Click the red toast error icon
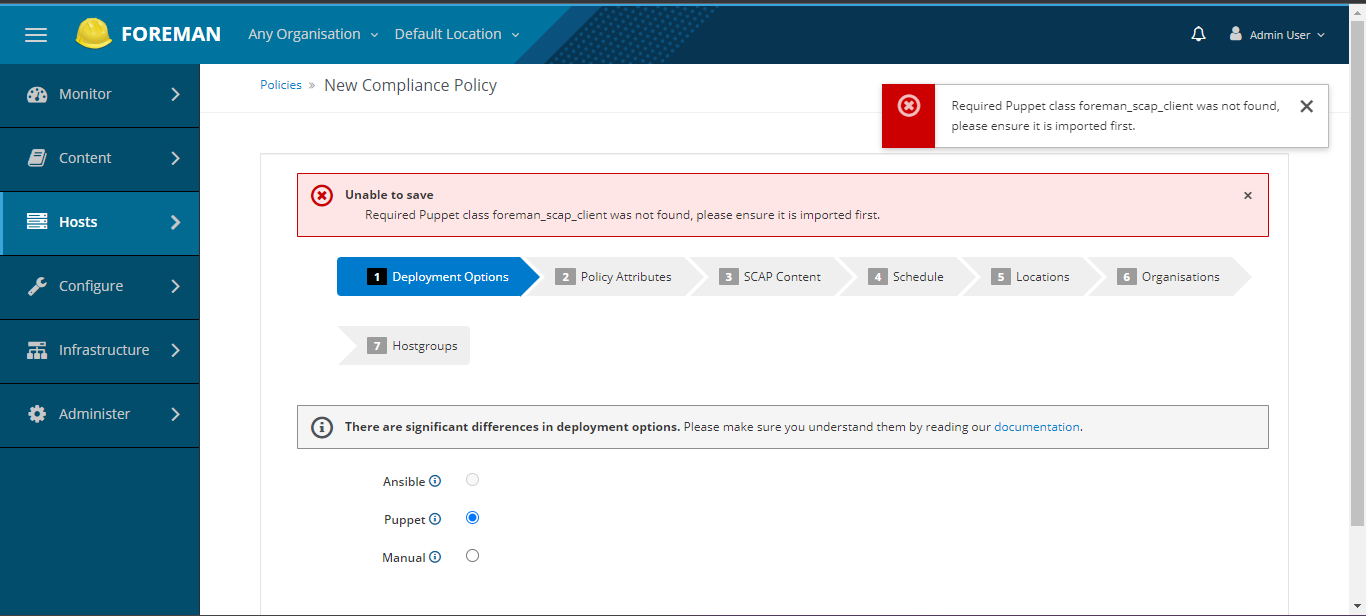Viewport: 1366px width, 616px height. (x=908, y=106)
